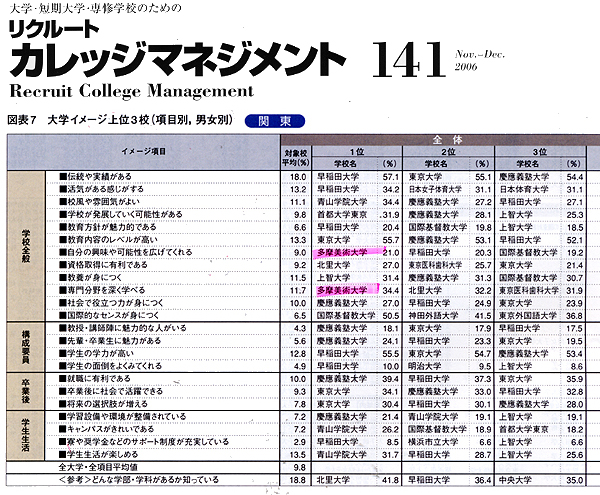Click the '中央大学' cell
600x495 pixels.
click(515, 480)
